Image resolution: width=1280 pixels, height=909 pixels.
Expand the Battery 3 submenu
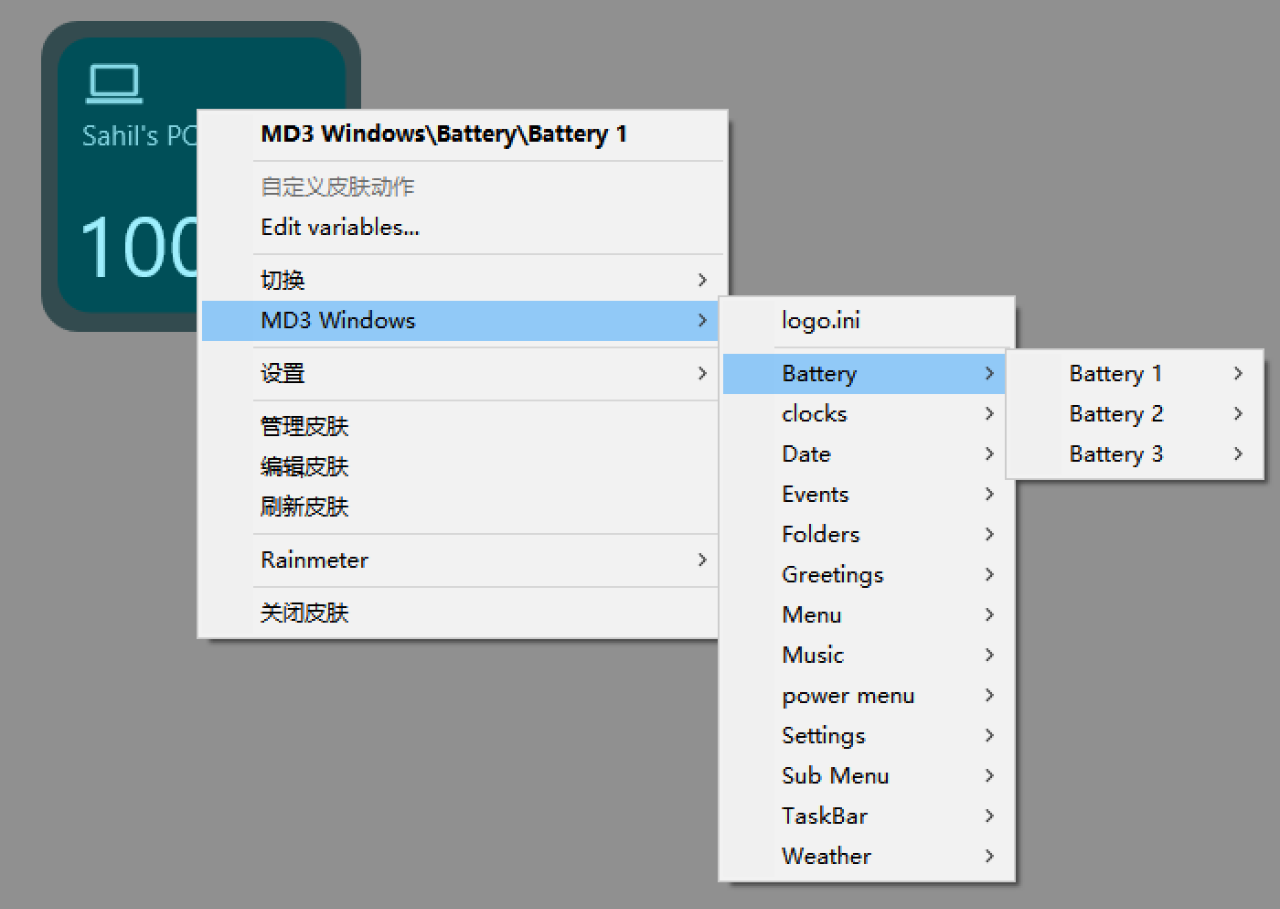(x=1238, y=453)
